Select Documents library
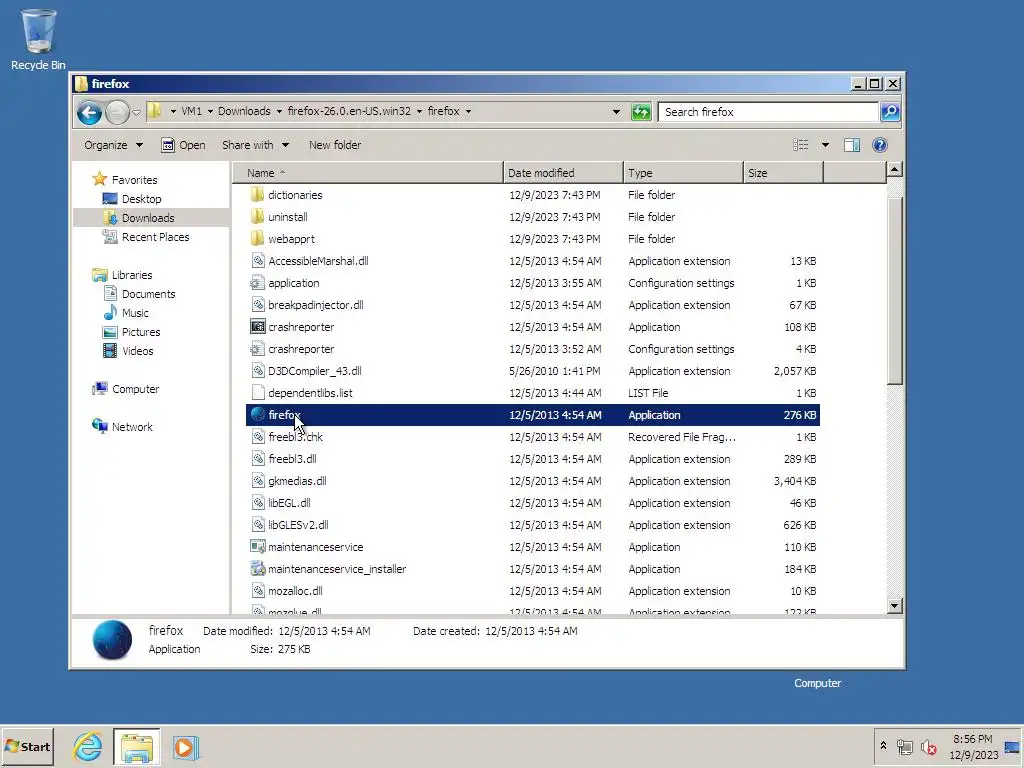The image size is (1024, 768). 139,294
